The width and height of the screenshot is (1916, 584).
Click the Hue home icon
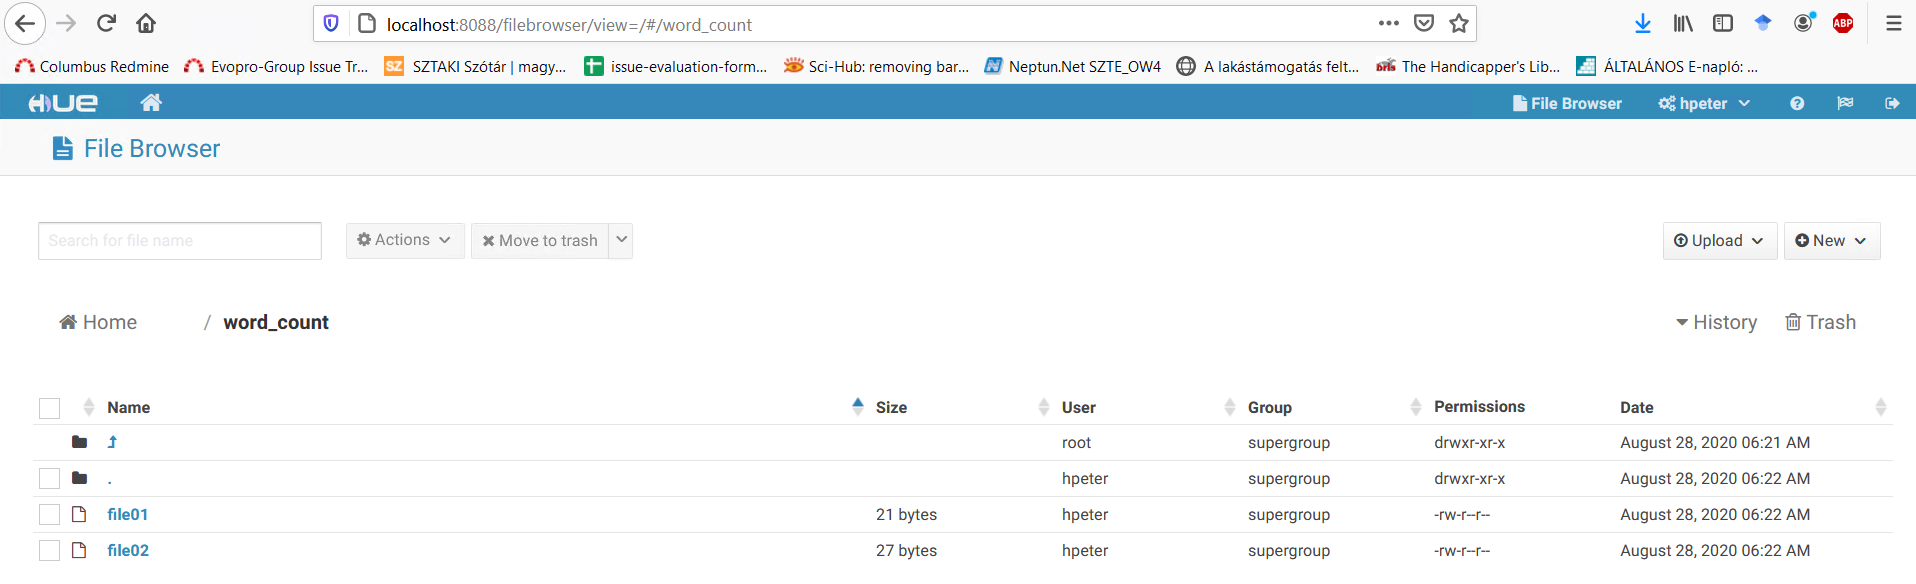point(151,103)
